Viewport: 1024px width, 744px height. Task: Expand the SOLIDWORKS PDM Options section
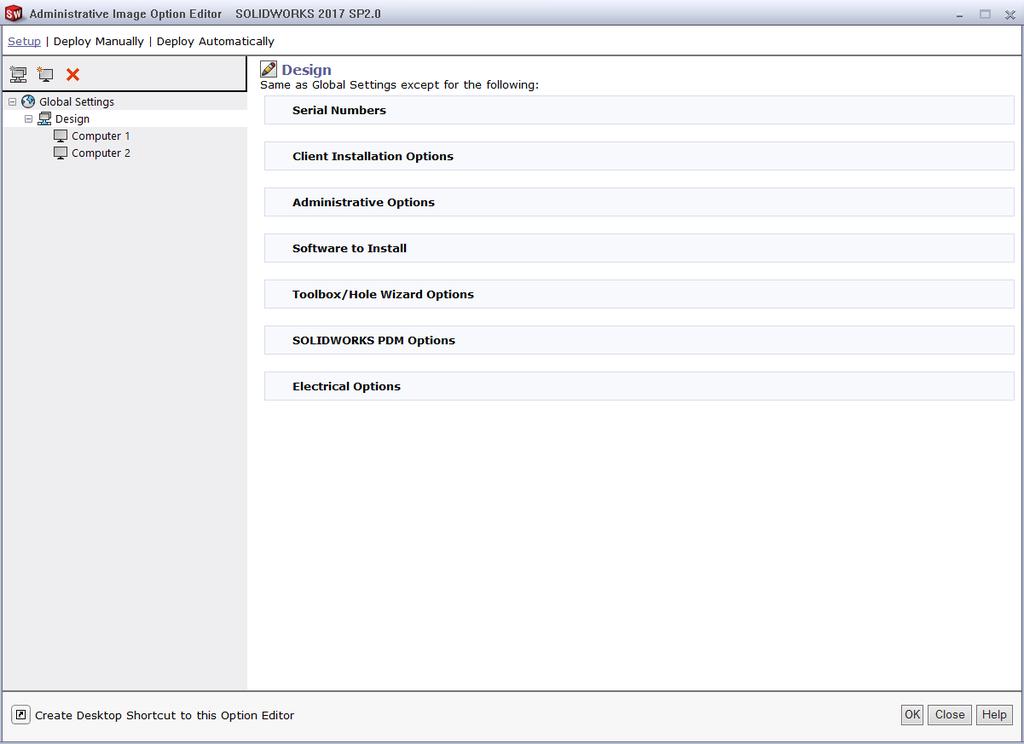pyautogui.click(x=639, y=340)
